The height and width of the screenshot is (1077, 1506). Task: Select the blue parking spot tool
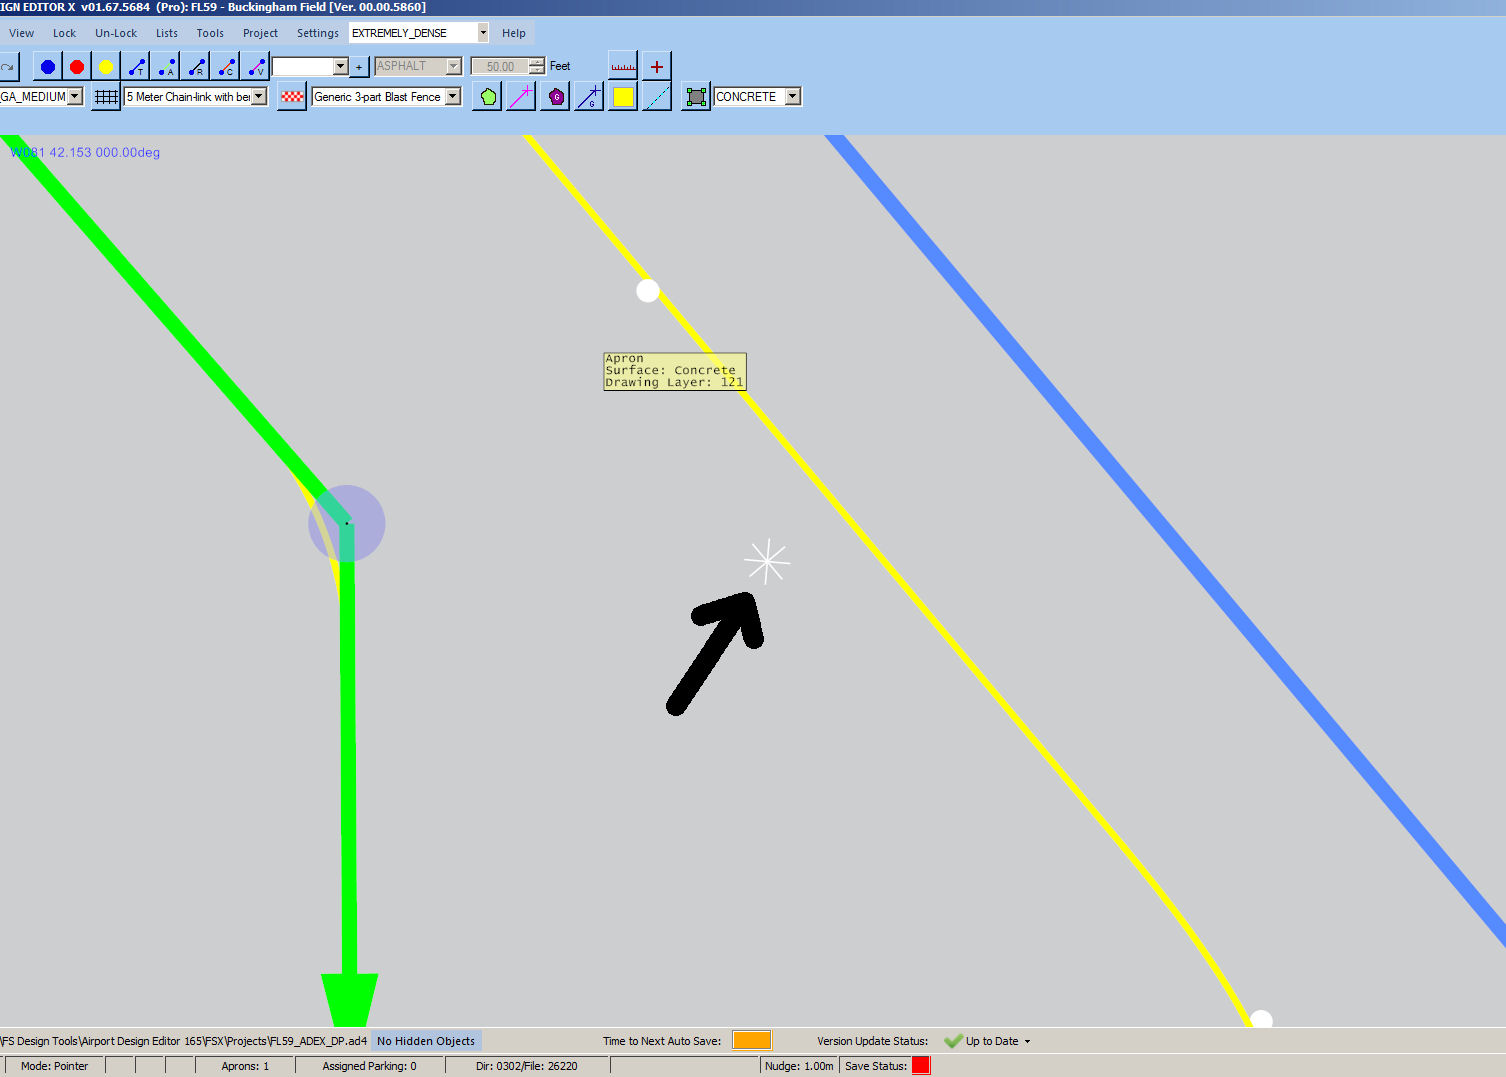(47, 65)
